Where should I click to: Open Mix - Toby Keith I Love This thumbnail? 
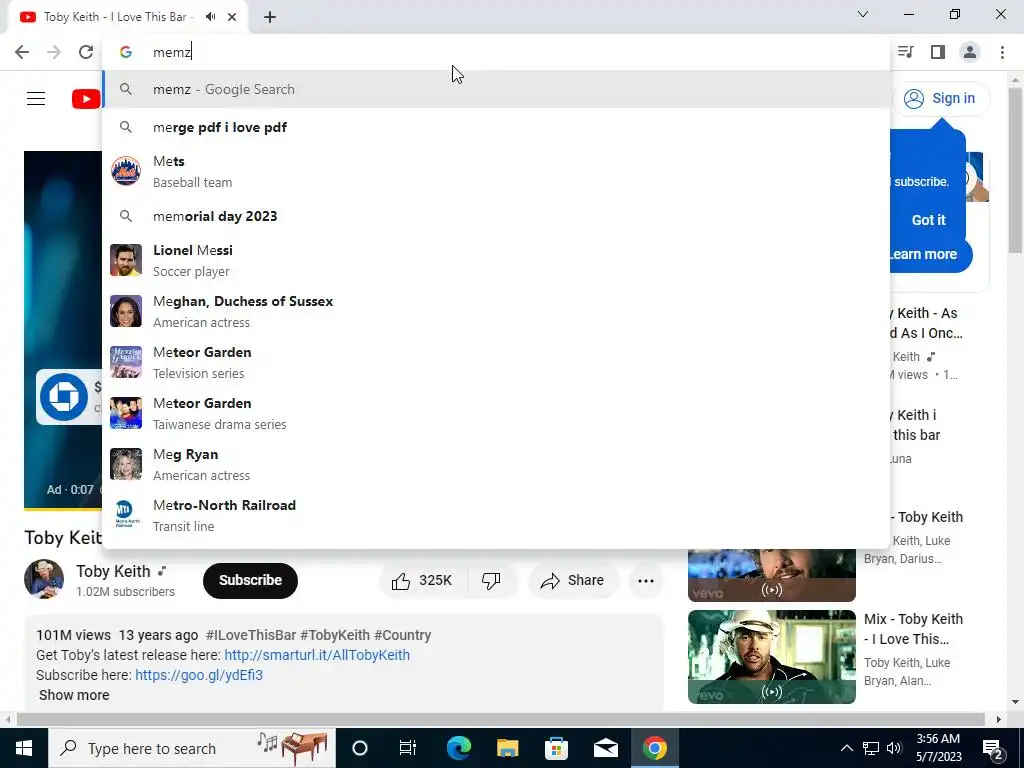[771, 656]
